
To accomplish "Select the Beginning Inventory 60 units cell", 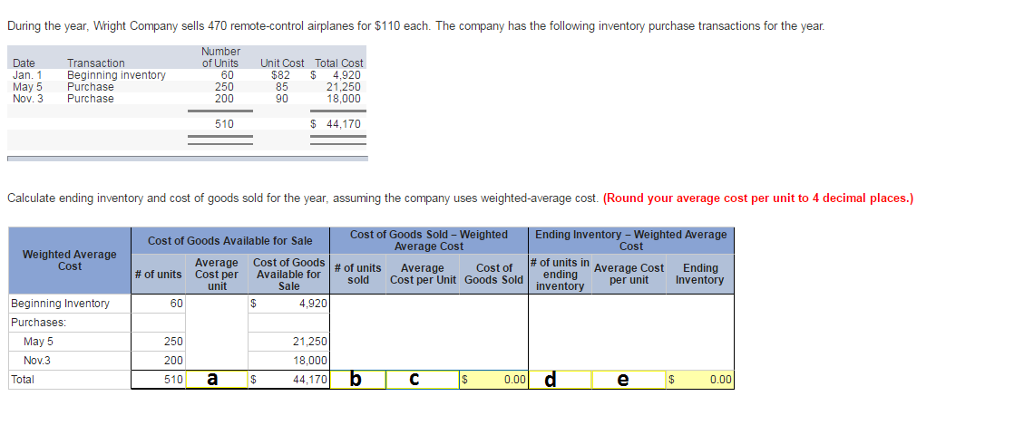I will click(x=159, y=304).
